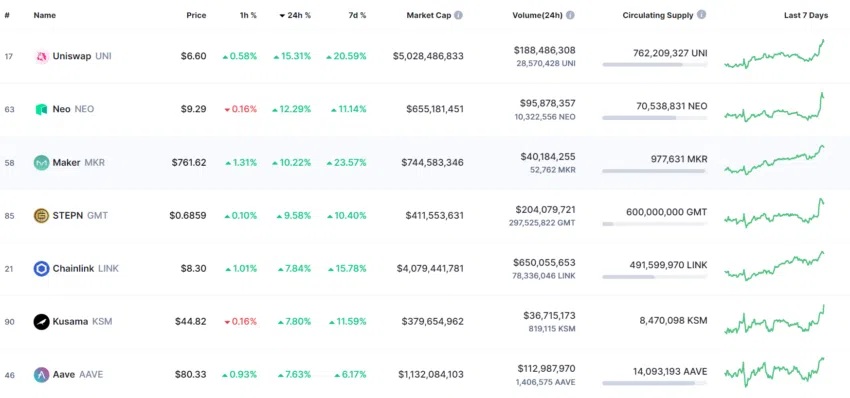Sort table by 1h % header
This screenshot has height=398, width=850.
(248, 15)
